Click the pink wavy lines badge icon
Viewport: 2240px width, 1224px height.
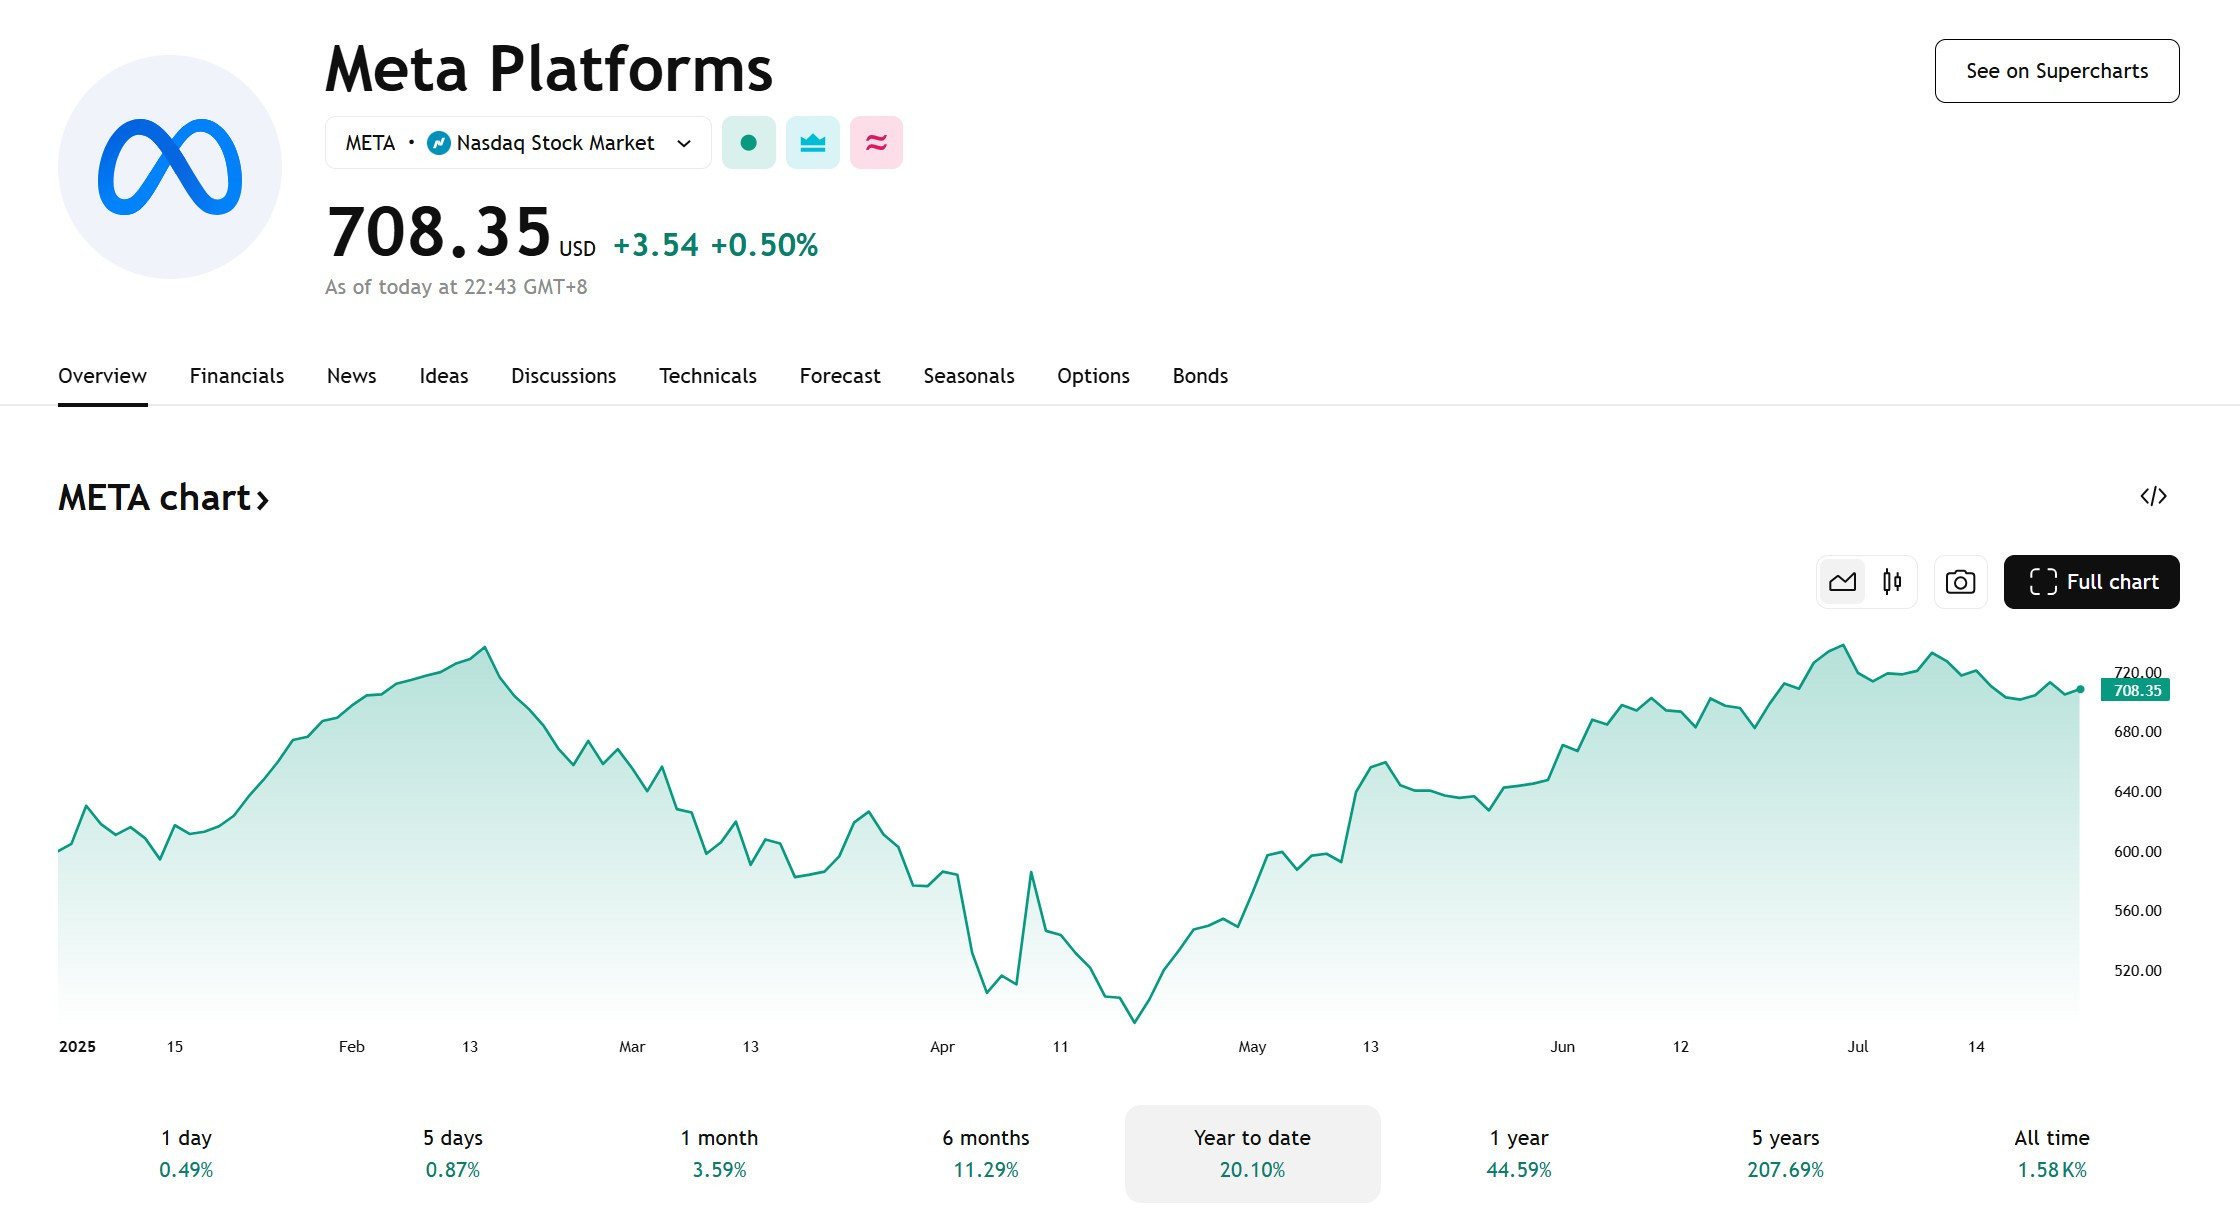pos(876,143)
